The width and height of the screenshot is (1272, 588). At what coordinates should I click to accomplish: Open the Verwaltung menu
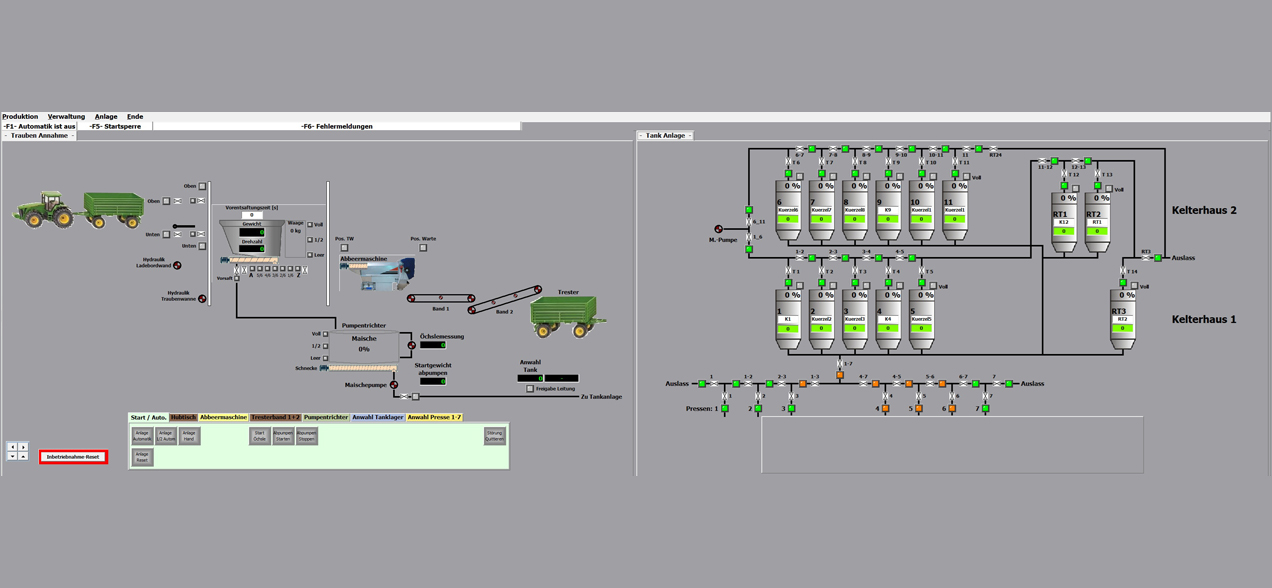tap(67, 117)
